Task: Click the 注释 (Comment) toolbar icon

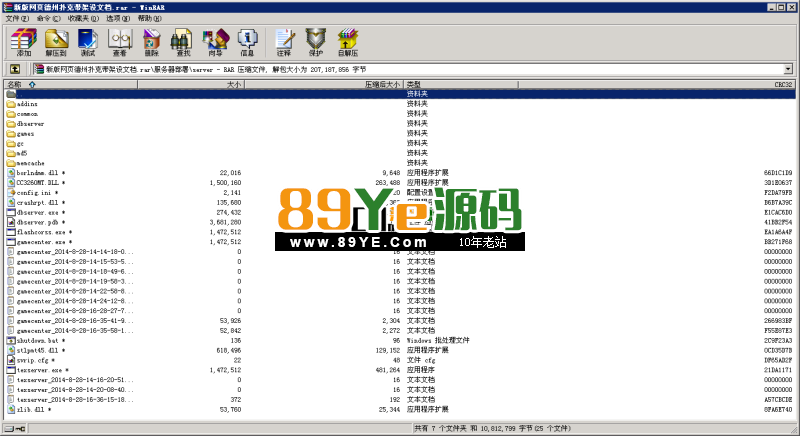Action: point(284,42)
